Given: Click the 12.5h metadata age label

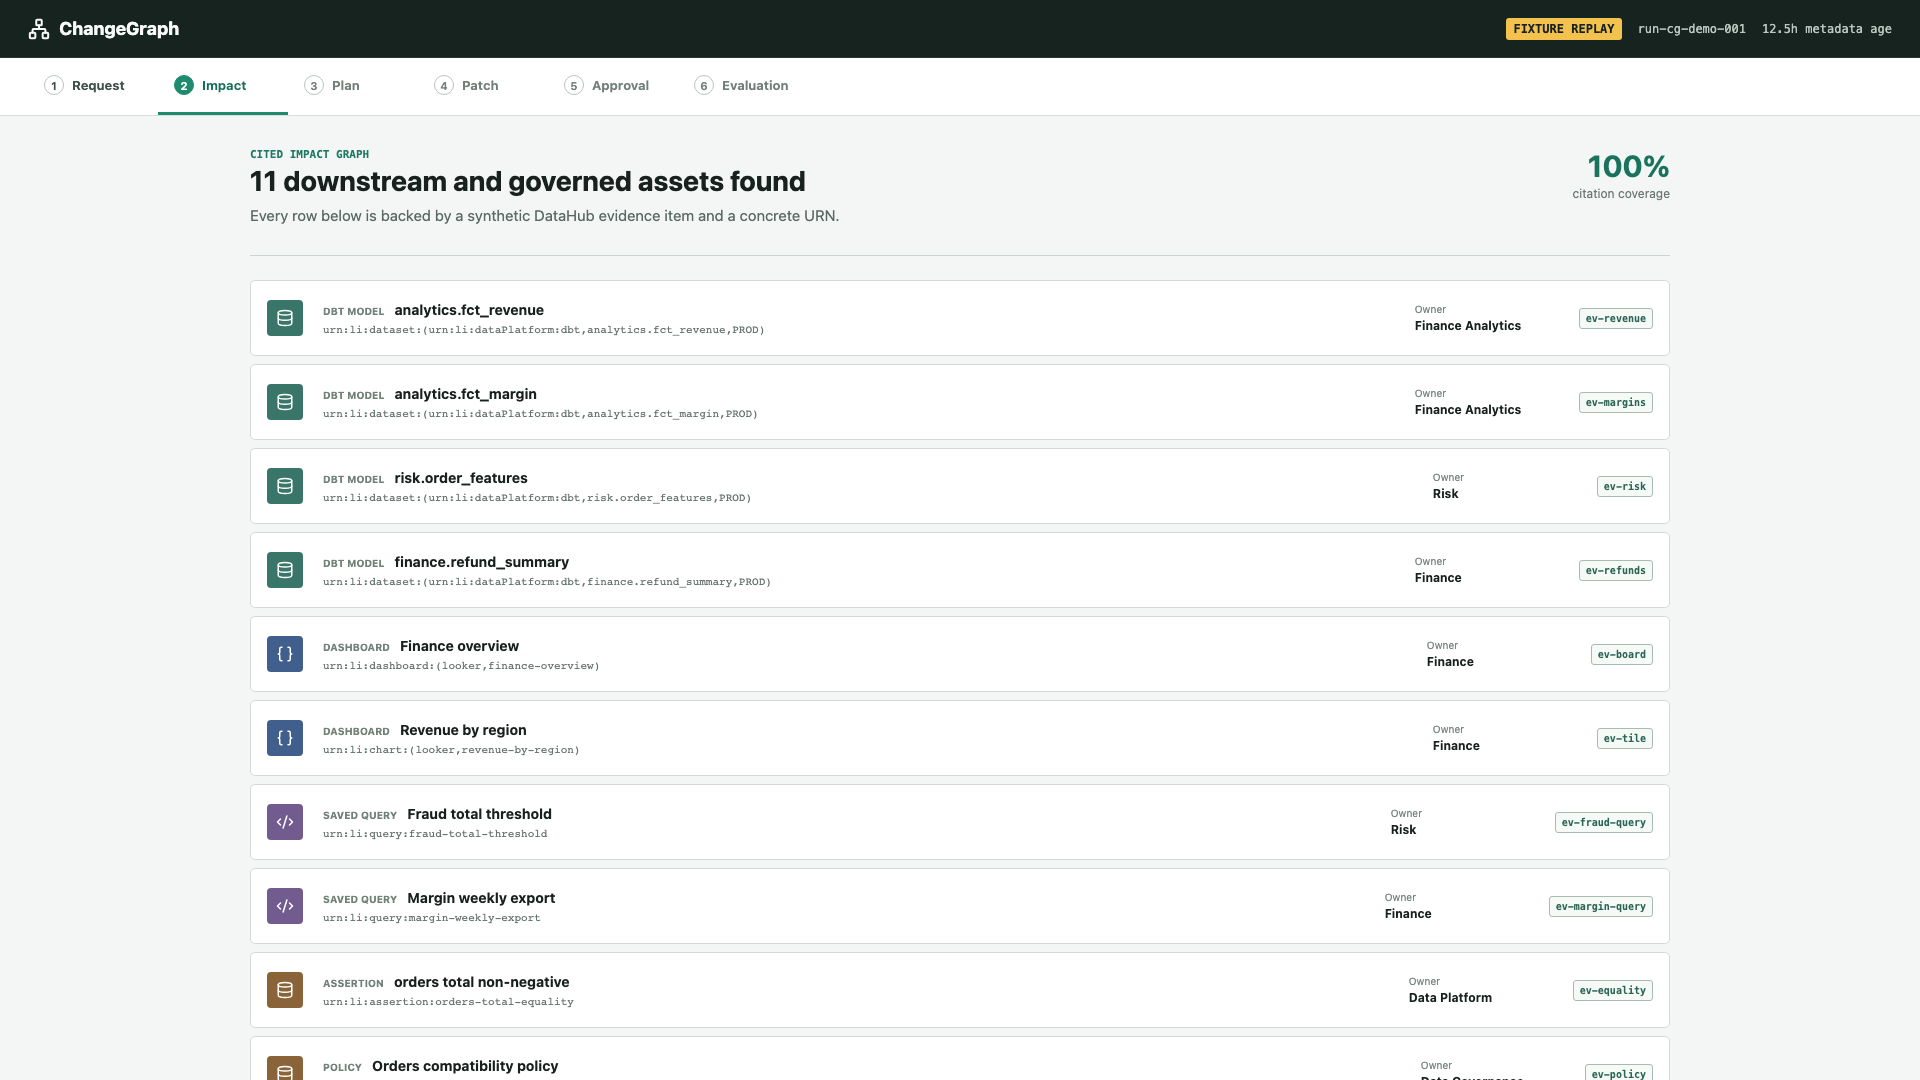Looking at the screenshot, I should [x=1827, y=29].
